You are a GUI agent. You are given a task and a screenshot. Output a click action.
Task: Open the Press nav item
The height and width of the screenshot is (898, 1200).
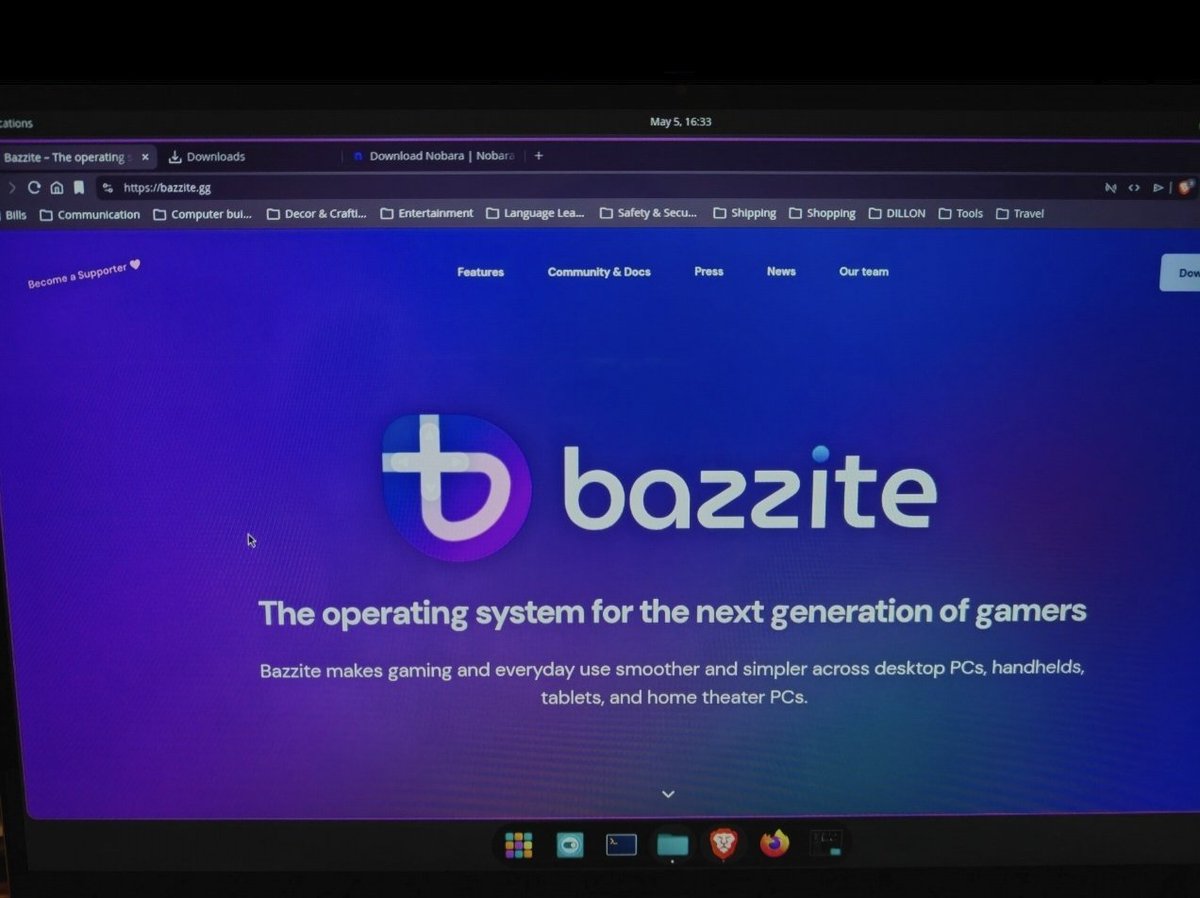point(708,271)
